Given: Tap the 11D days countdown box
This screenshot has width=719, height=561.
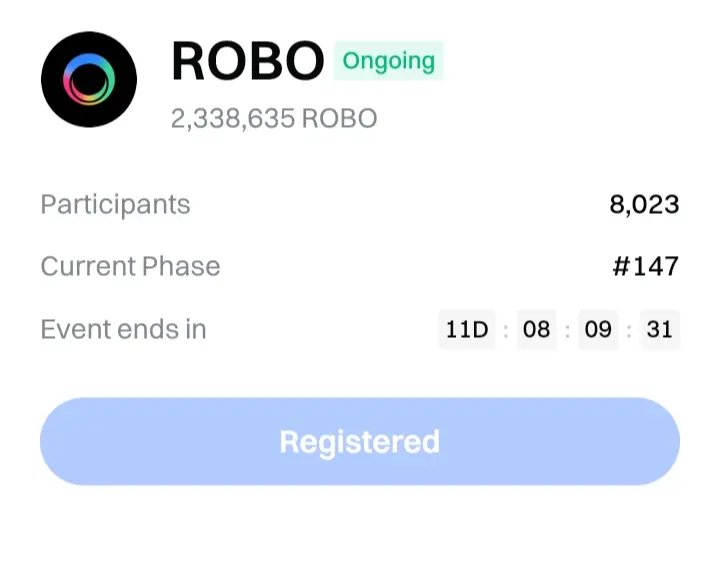Looking at the screenshot, I should (x=466, y=329).
